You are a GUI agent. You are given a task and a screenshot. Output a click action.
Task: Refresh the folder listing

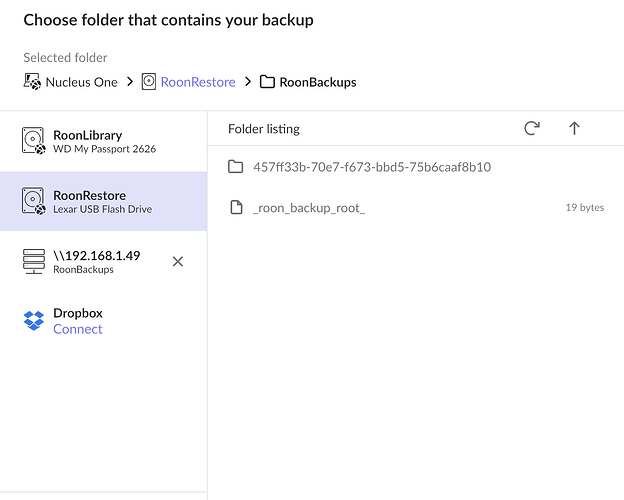[x=532, y=128]
